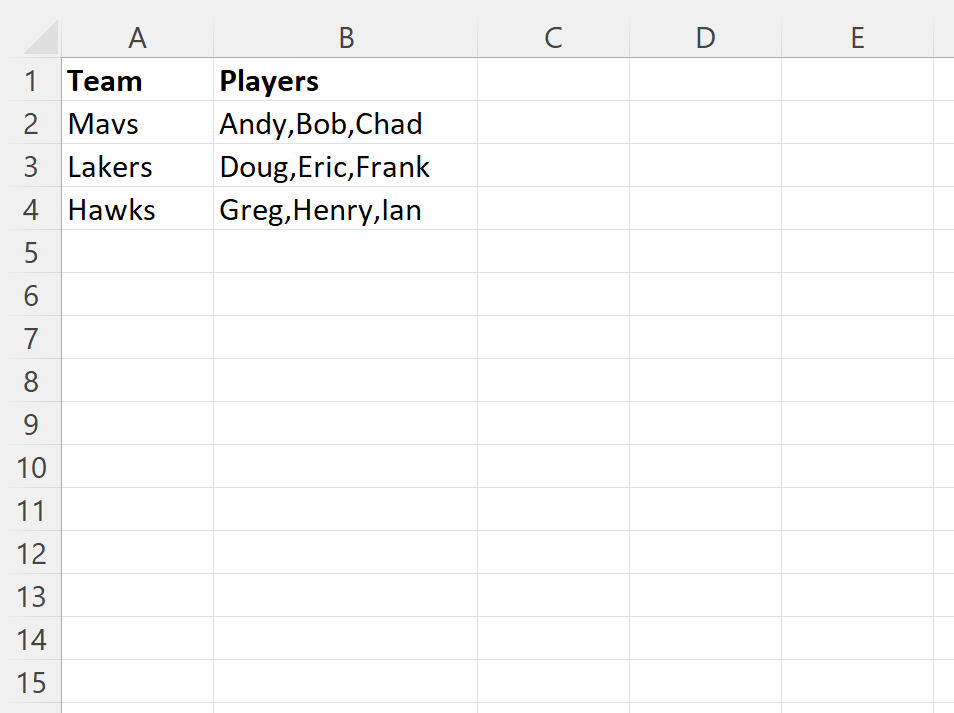Click empty cell D7
The height and width of the screenshot is (713, 954).
pos(706,338)
